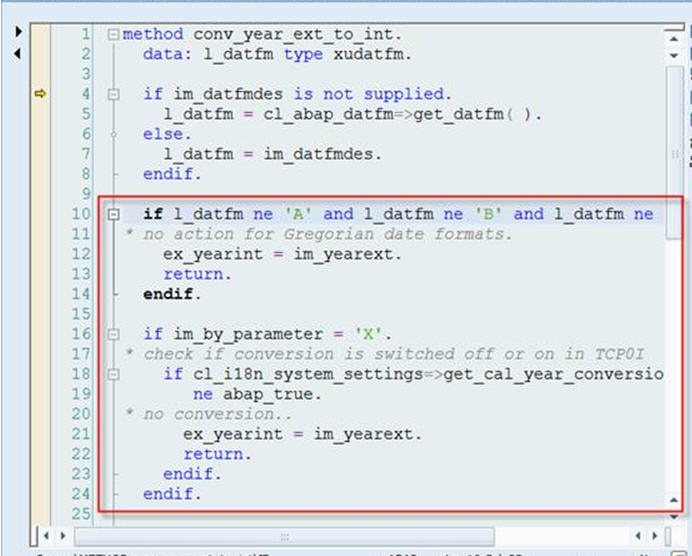Click vertical scrollbar down arrow near top

click(674, 56)
